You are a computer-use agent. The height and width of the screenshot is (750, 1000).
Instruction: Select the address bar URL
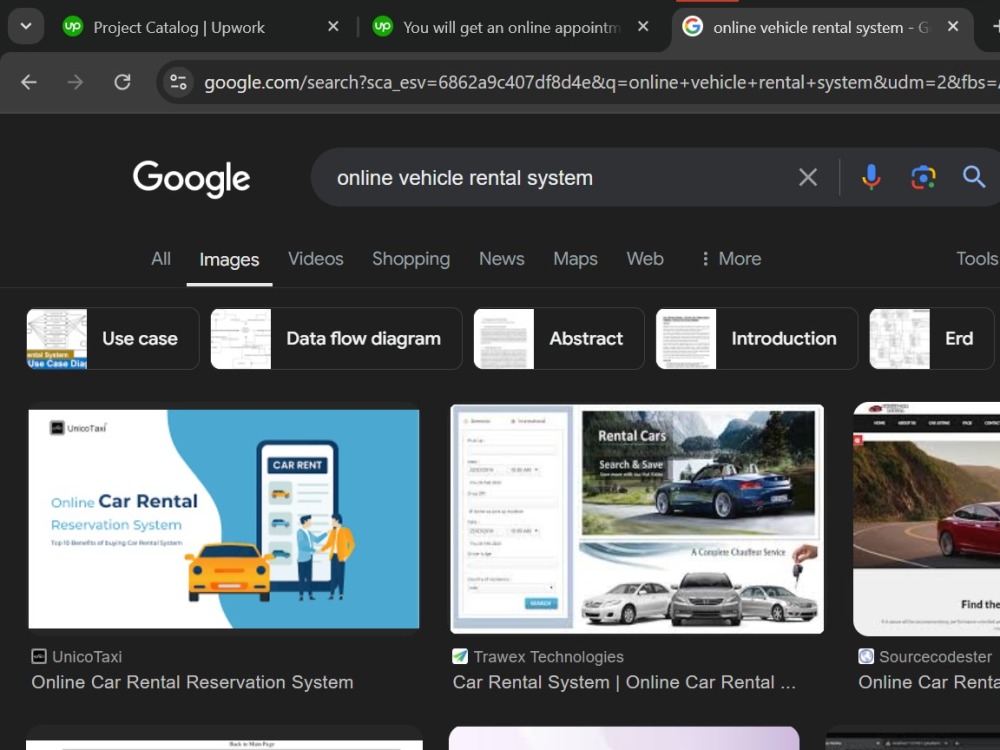click(601, 82)
